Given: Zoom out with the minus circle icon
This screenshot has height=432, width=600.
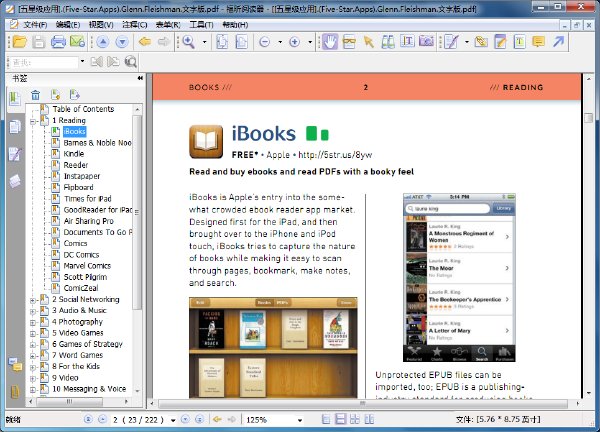Looking at the screenshot, I should click(264, 42).
